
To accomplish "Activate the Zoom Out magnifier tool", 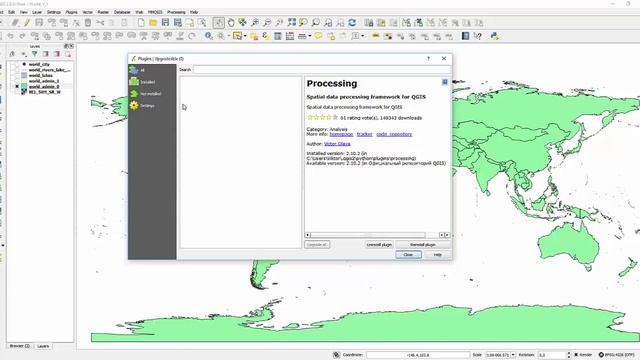I will point(267,23).
